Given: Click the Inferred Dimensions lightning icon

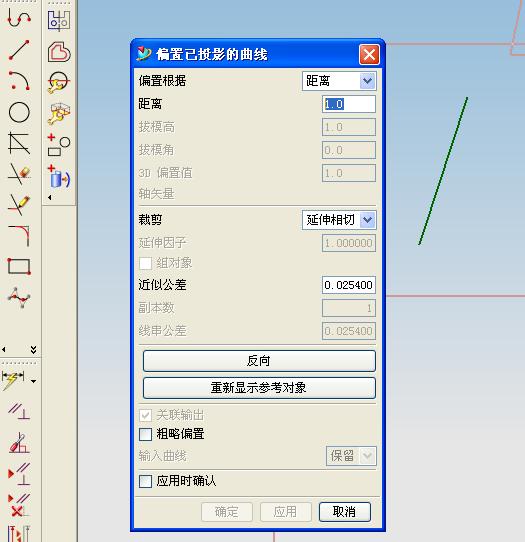Looking at the screenshot, I should [13, 380].
